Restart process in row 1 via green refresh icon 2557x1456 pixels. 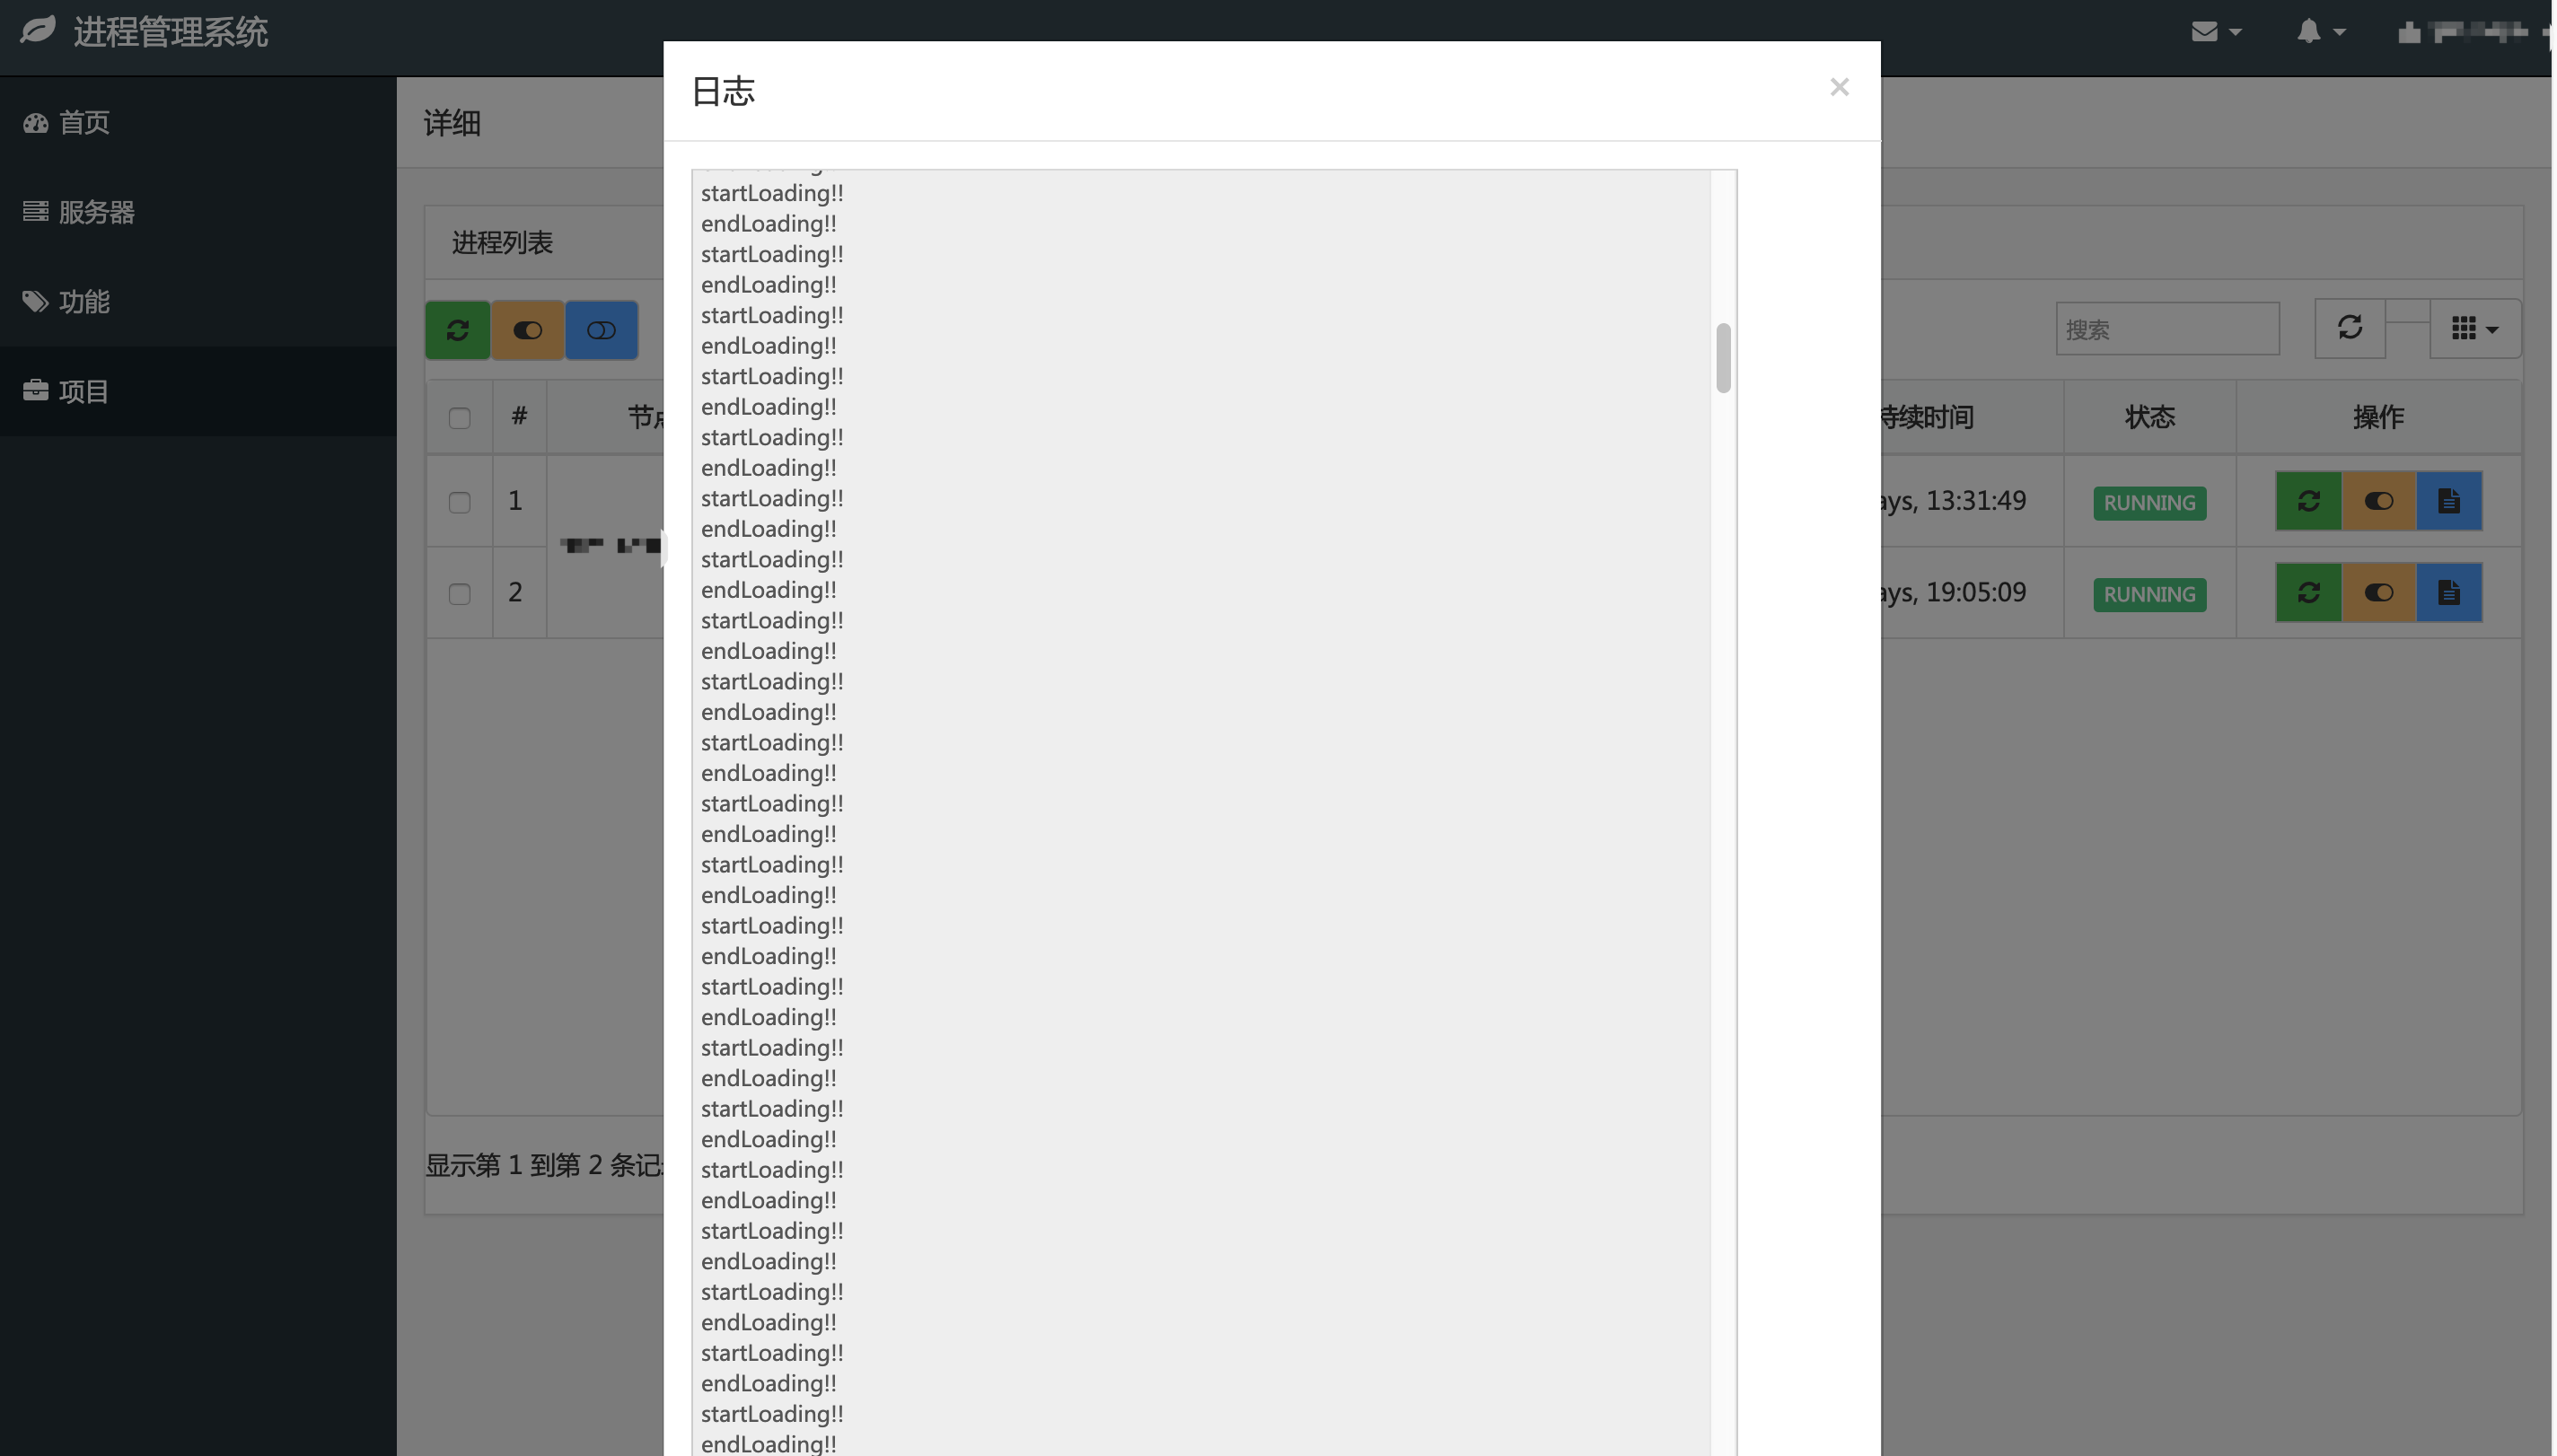[x=2308, y=501]
